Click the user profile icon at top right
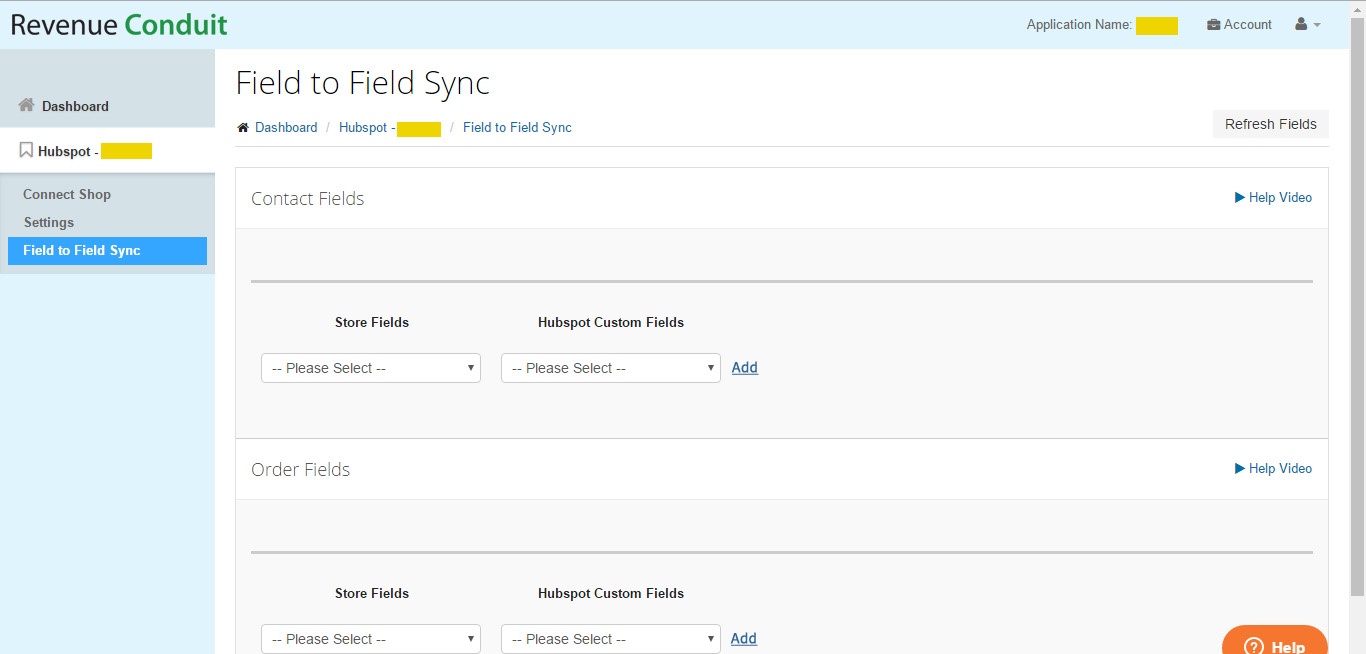Viewport: 1366px width, 654px height. [x=1300, y=24]
